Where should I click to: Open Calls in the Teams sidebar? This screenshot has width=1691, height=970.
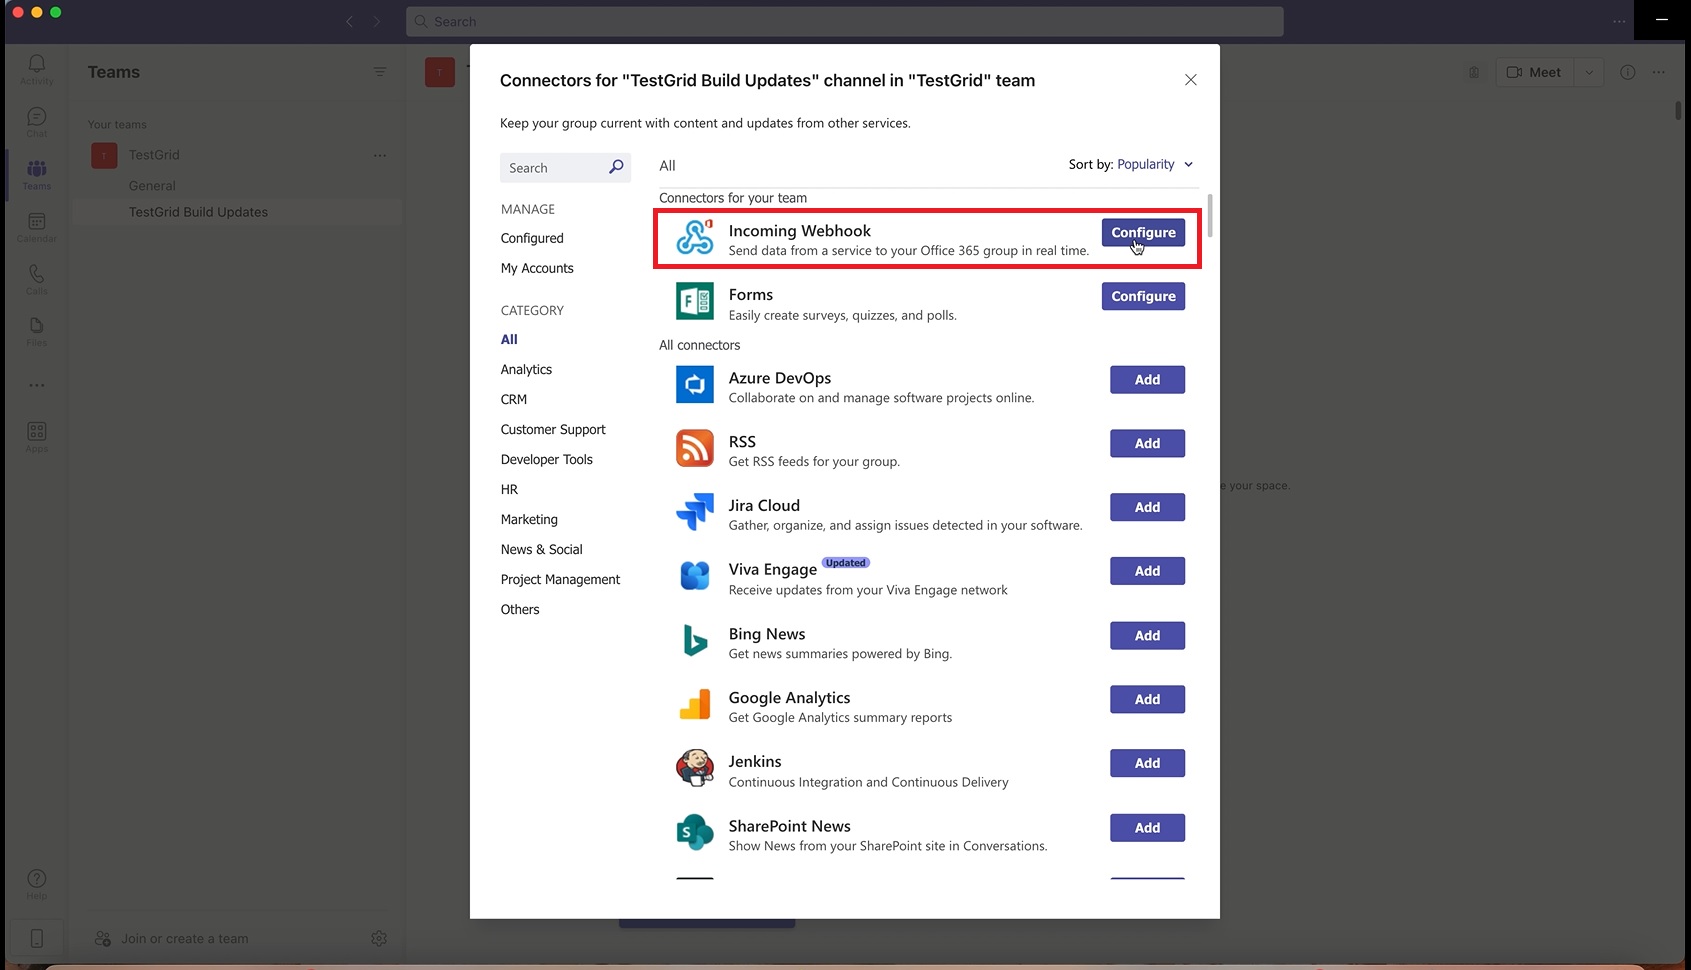tap(37, 279)
